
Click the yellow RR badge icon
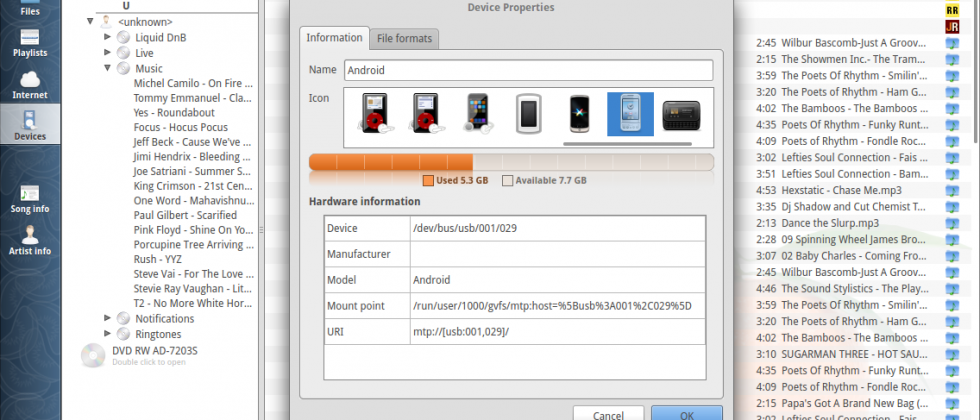click(952, 10)
